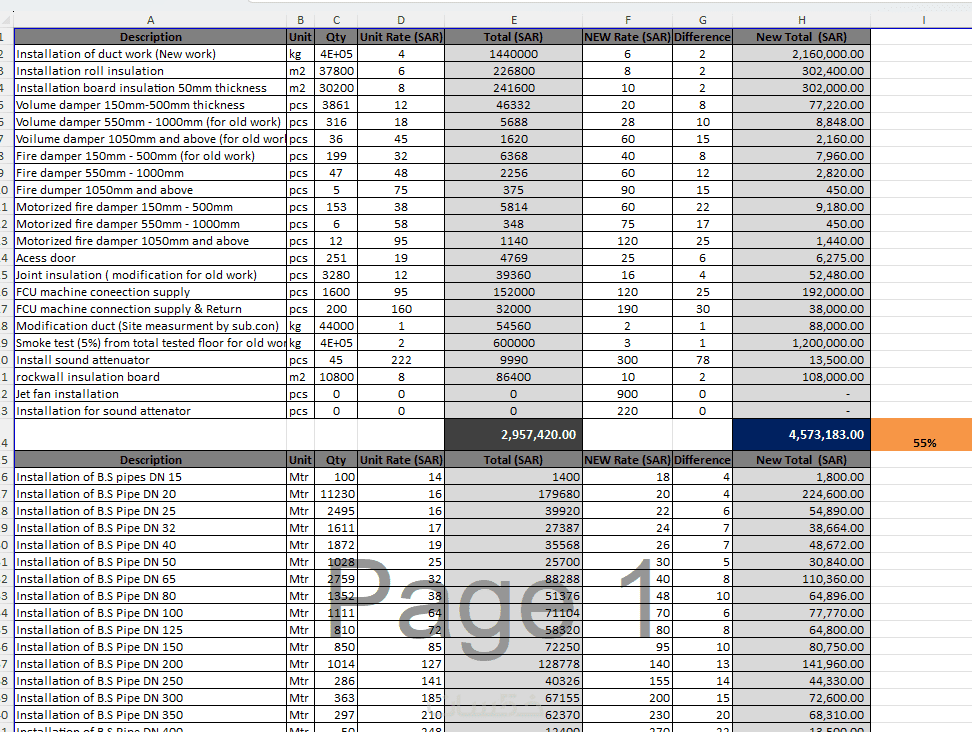This screenshot has height=732, width=972.
Task: Select cell 'Installation of B.S Pipe DN 50'
Action: point(151,562)
